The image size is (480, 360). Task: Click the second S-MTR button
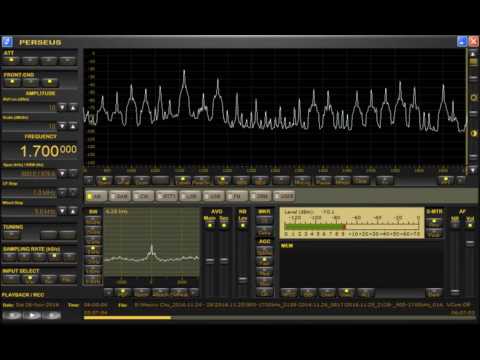click(434, 233)
